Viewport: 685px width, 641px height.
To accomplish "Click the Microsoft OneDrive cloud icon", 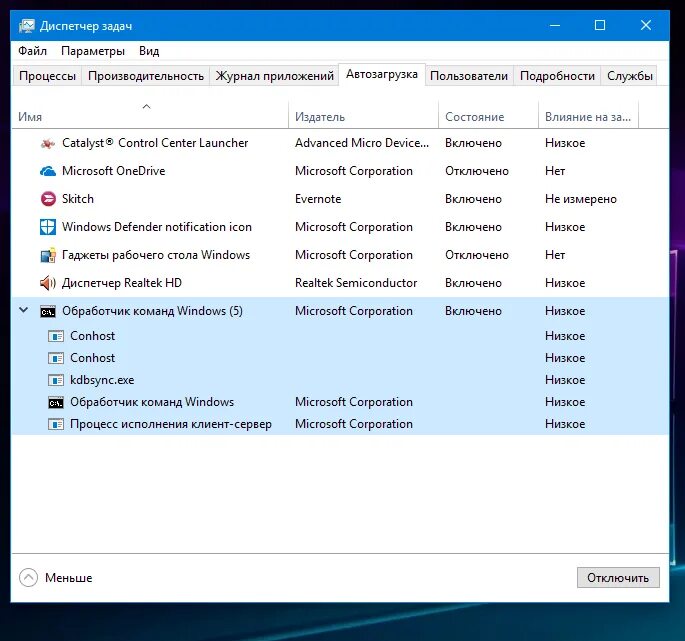I will (48, 171).
